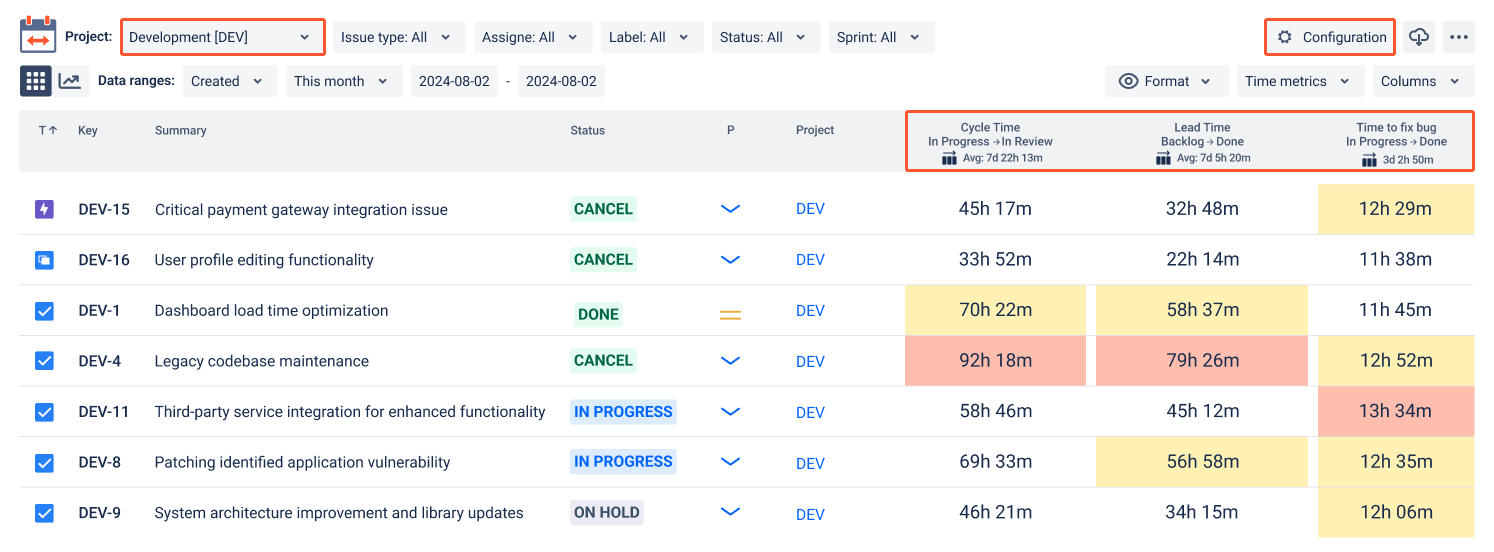Toggle the DEV-1 task checkbox icon
This screenshot has width=1494, height=552.
pos(44,311)
